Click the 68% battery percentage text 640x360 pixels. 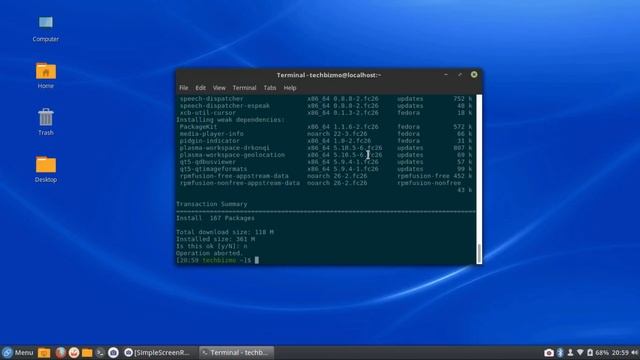pos(602,353)
